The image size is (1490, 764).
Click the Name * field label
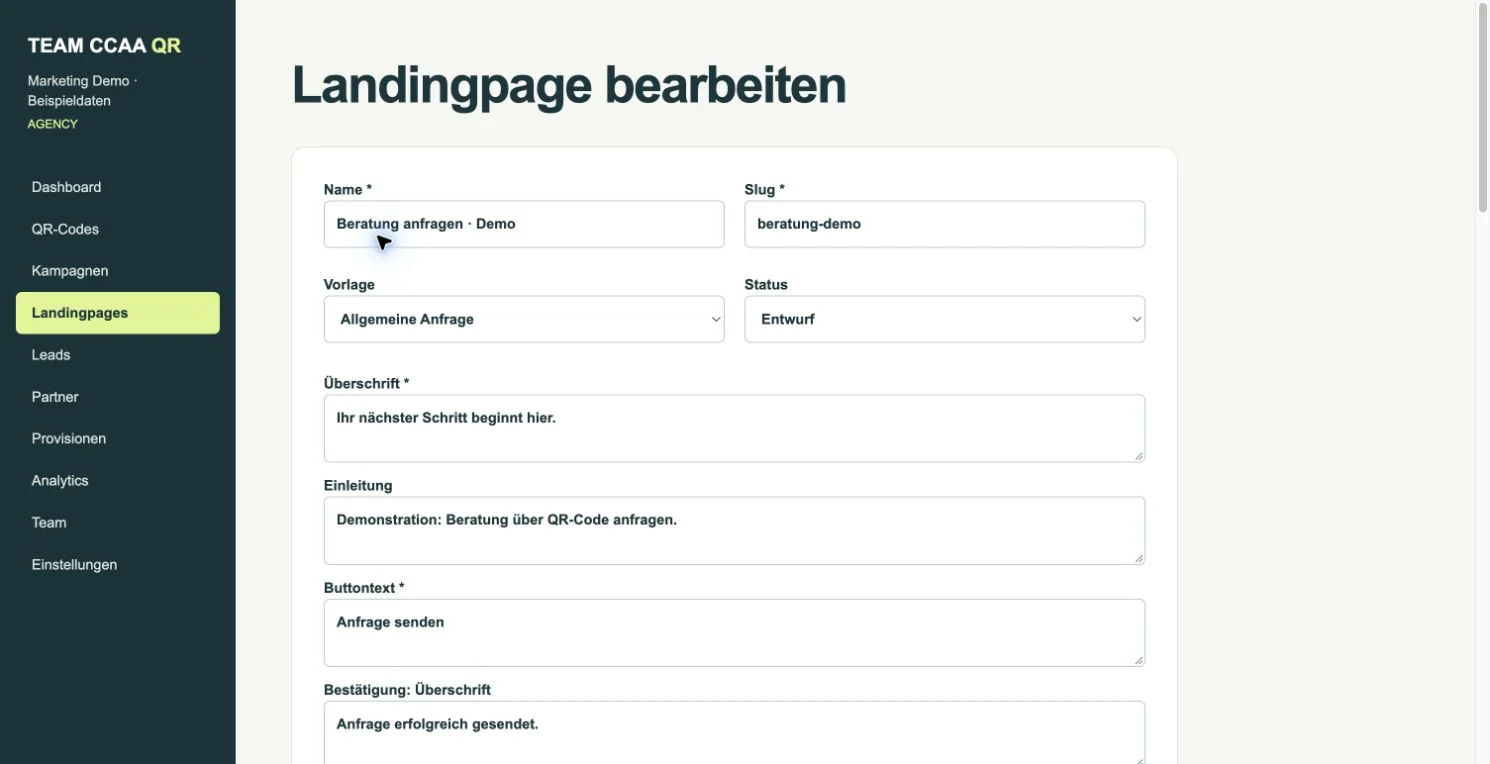[x=348, y=189]
